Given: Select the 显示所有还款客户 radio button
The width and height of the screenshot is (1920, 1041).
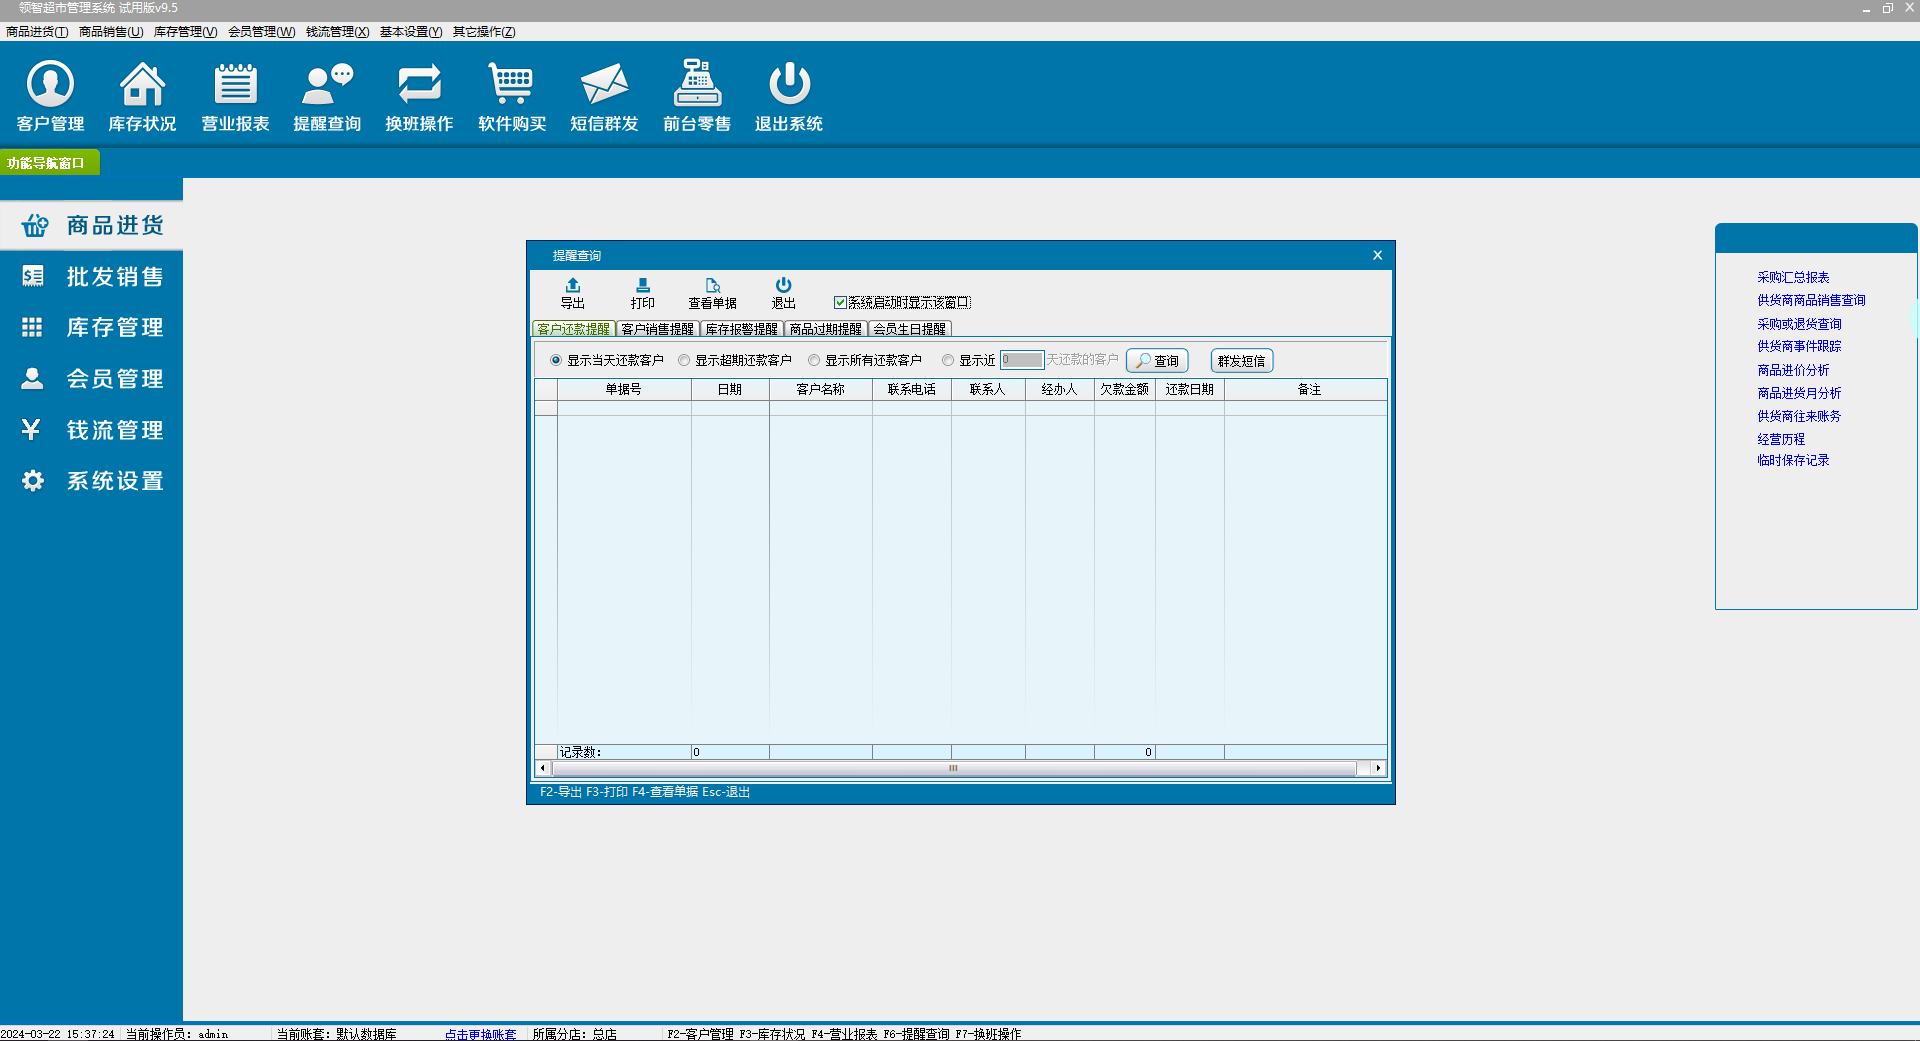Looking at the screenshot, I should (x=814, y=360).
